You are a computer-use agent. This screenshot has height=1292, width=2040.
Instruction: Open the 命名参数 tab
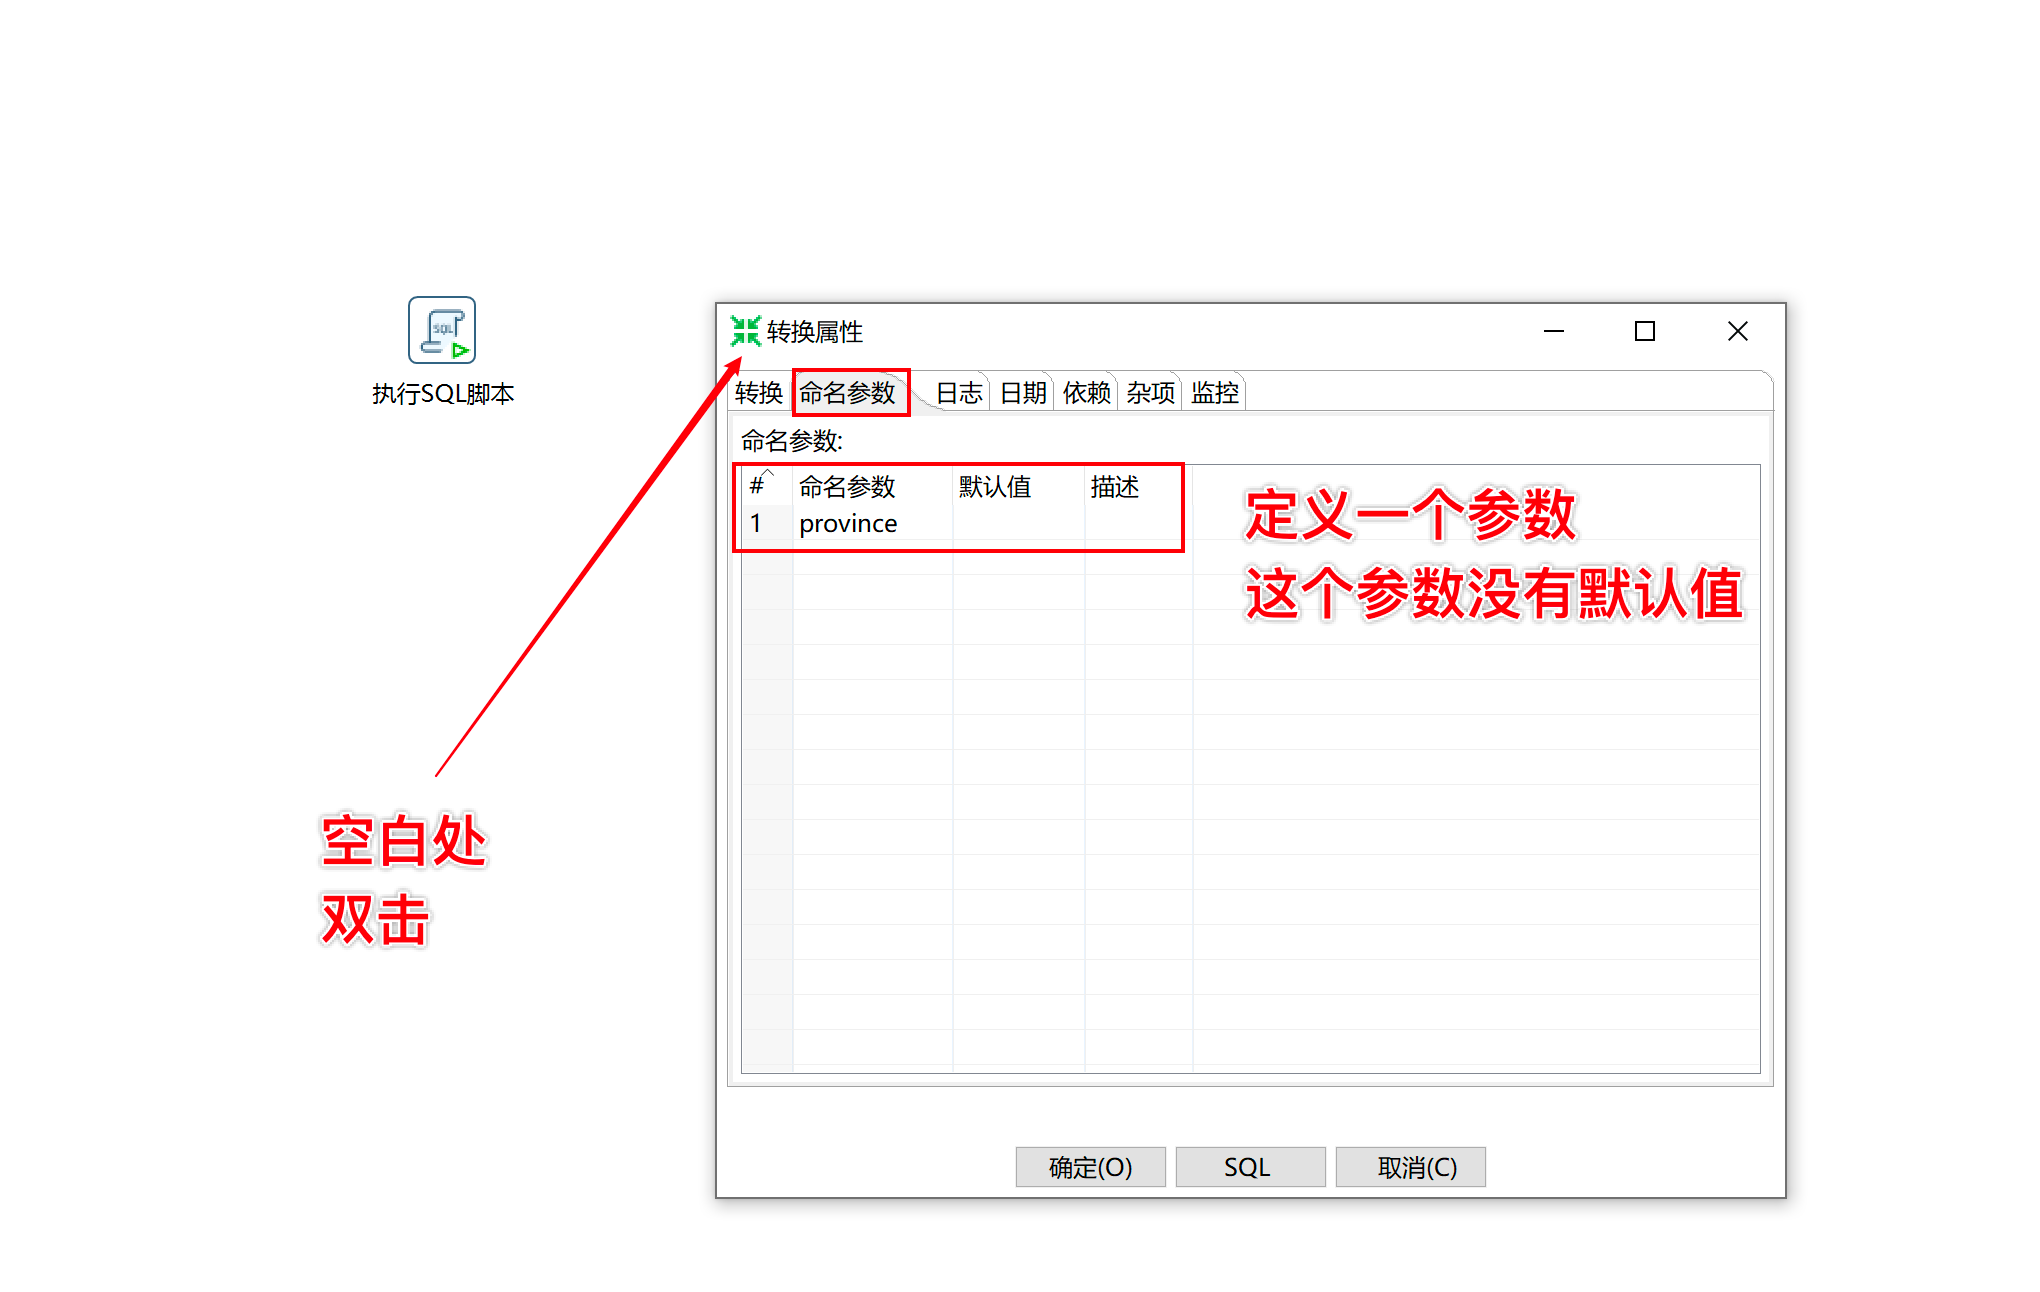click(x=848, y=393)
